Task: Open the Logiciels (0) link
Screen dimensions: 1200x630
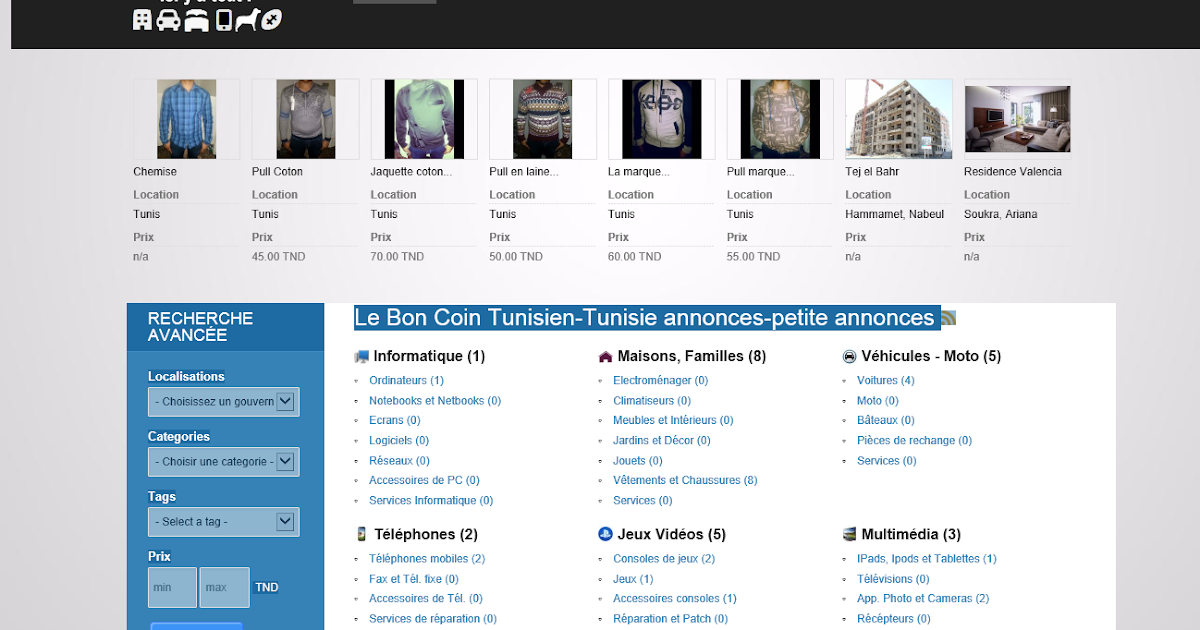Action: pos(399,440)
